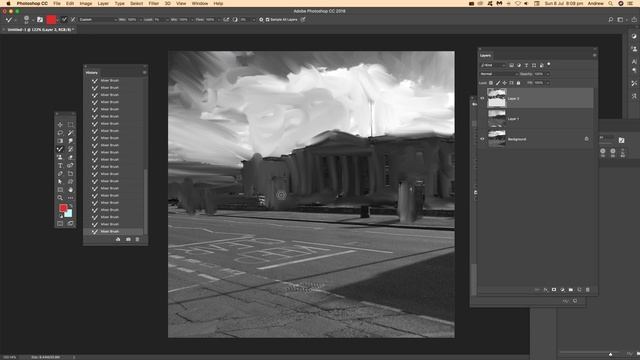
Task: Switch to the Layers tab
Action: pyautogui.click(x=486, y=56)
